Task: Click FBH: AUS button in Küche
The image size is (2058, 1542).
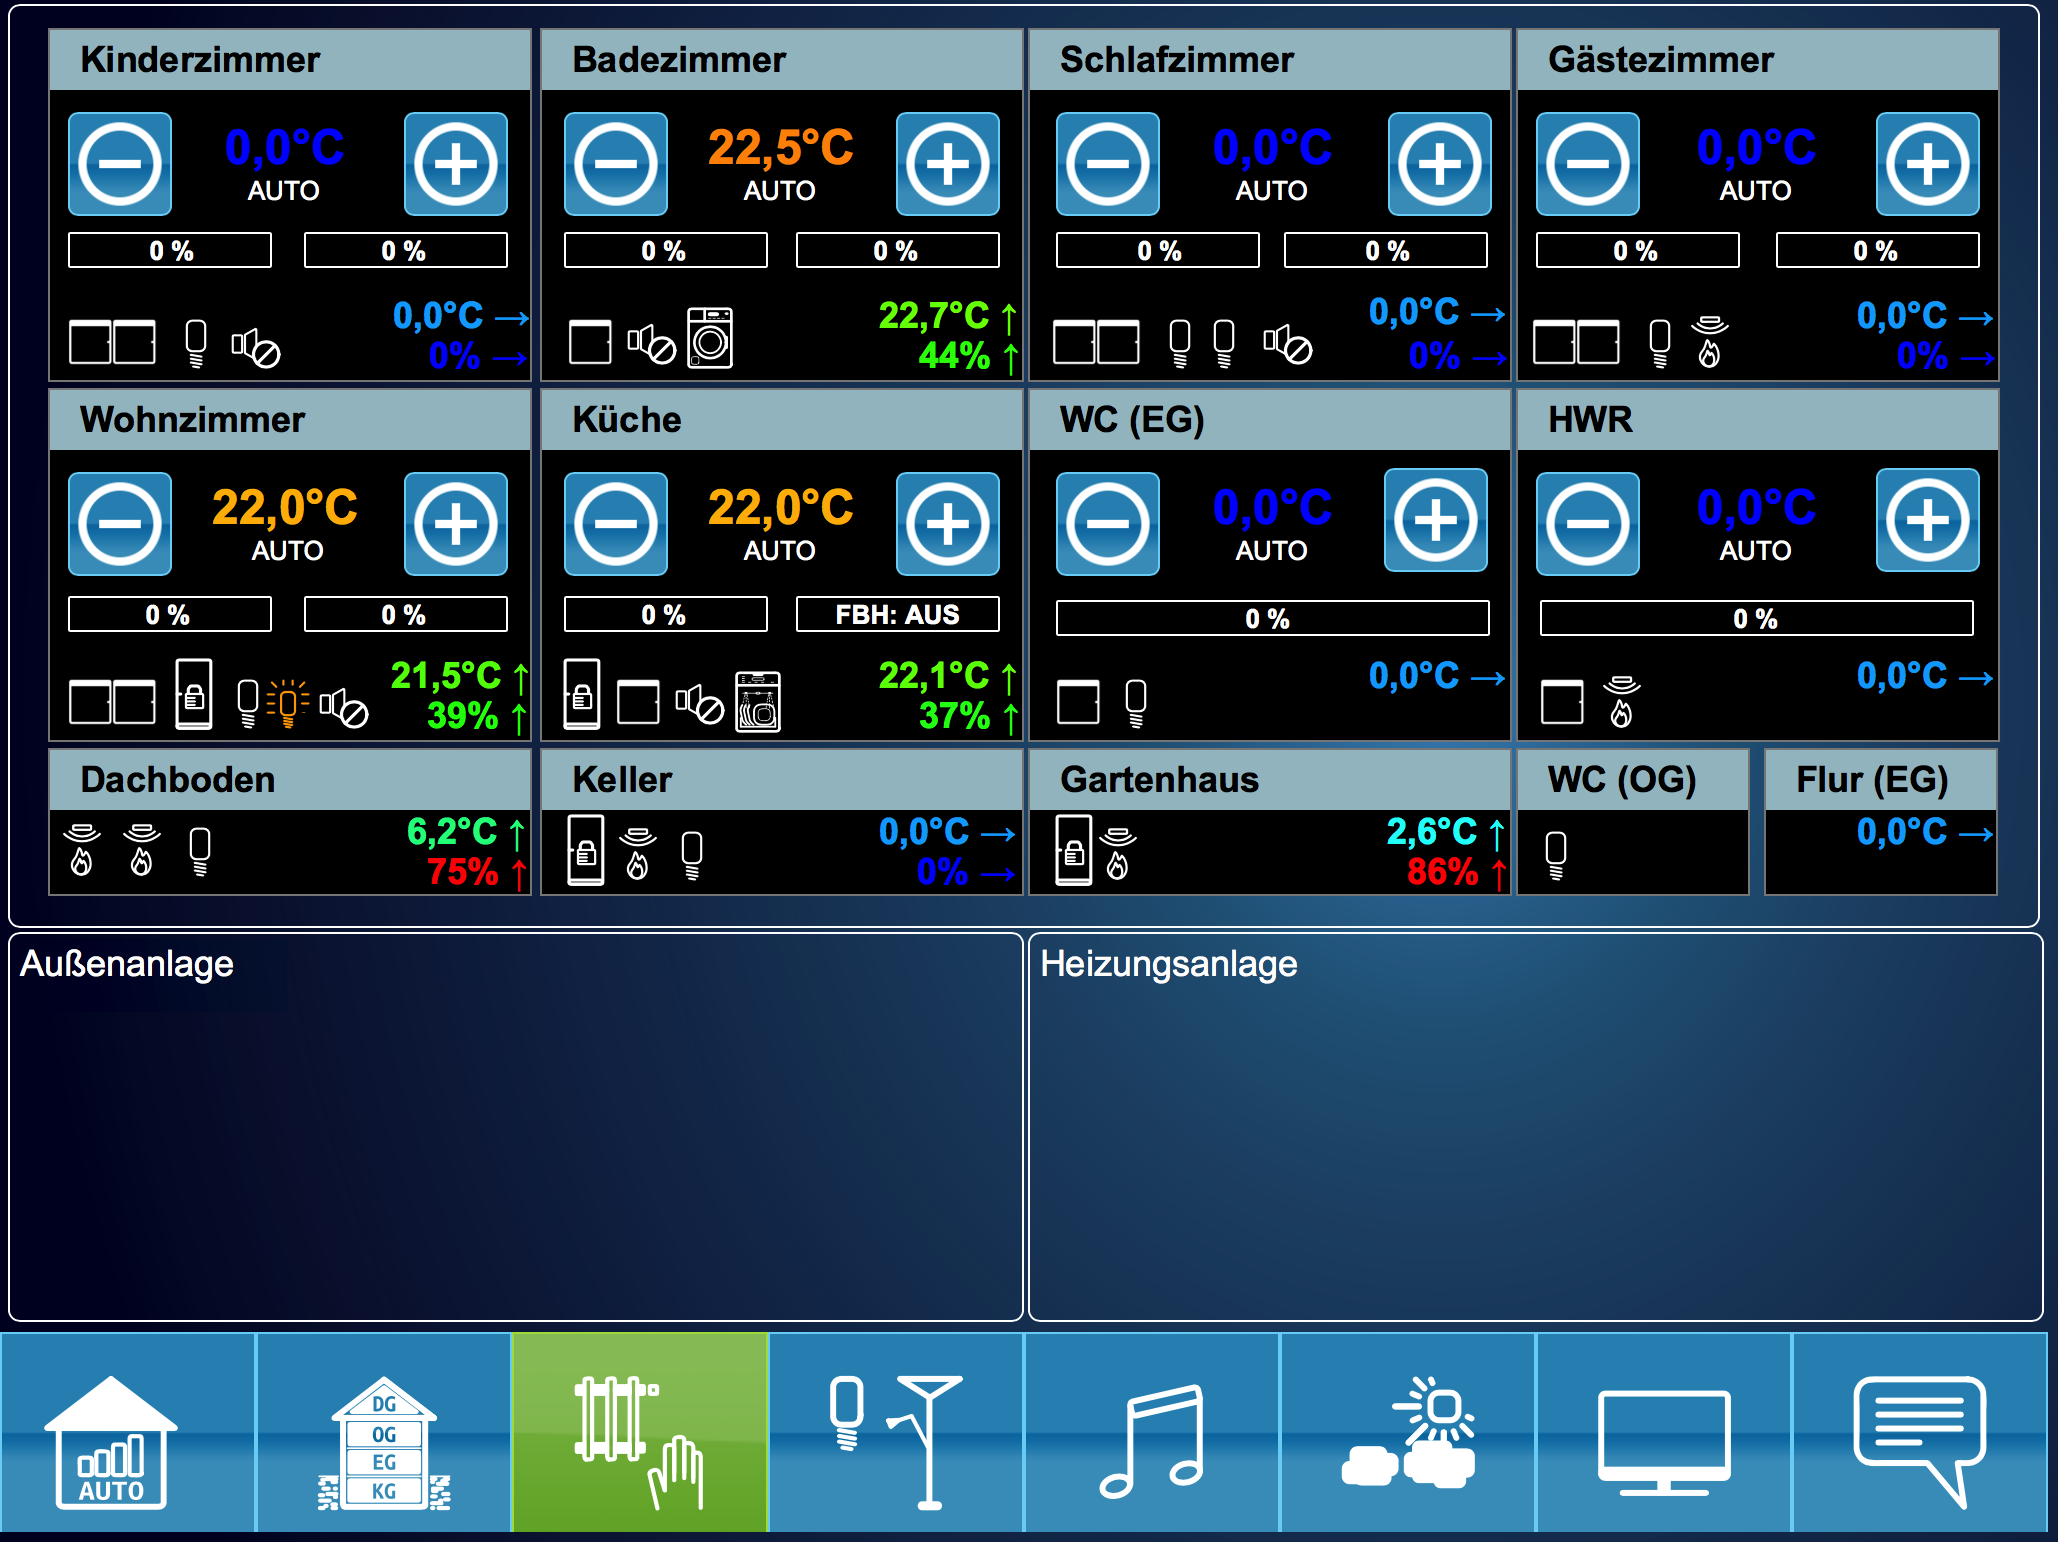Action: [x=898, y=614]
